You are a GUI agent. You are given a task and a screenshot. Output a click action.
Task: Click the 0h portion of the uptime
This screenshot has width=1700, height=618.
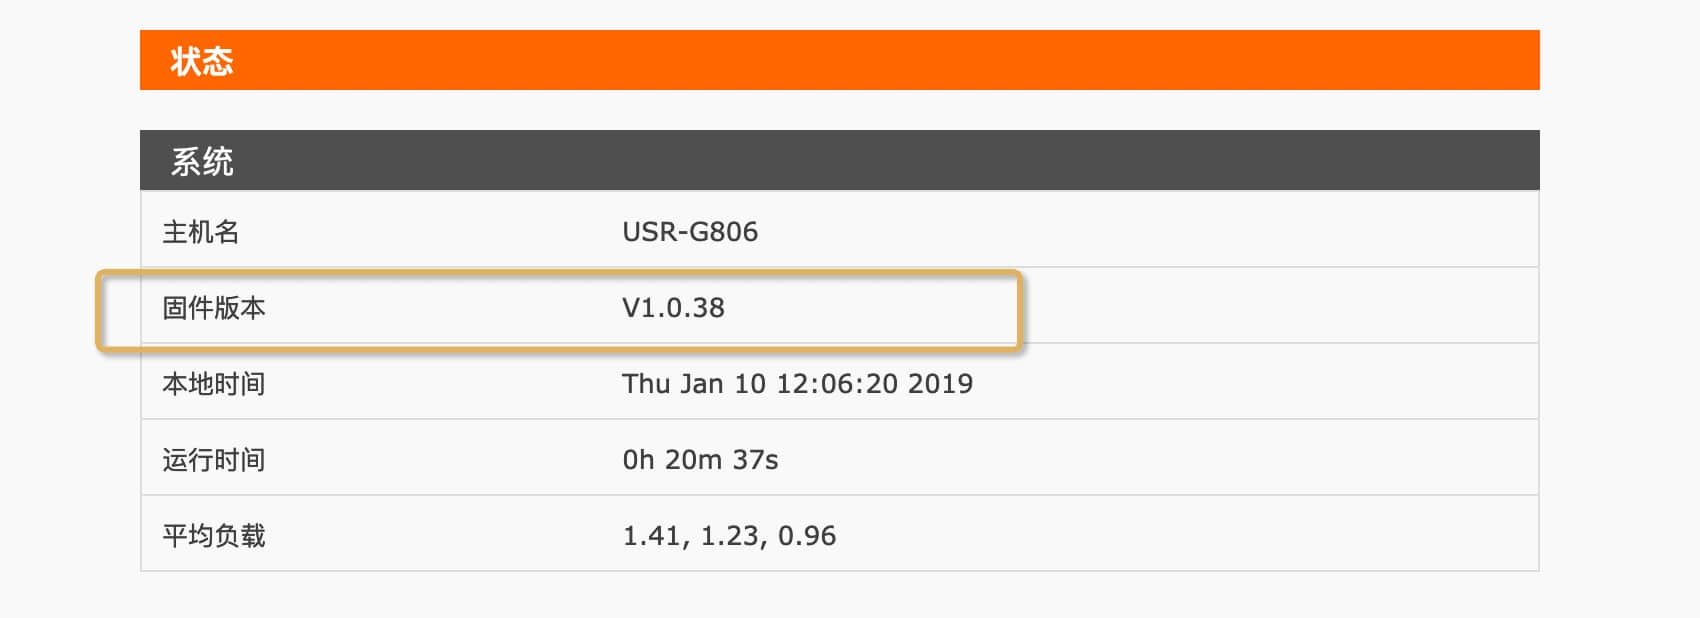(638, 460)
